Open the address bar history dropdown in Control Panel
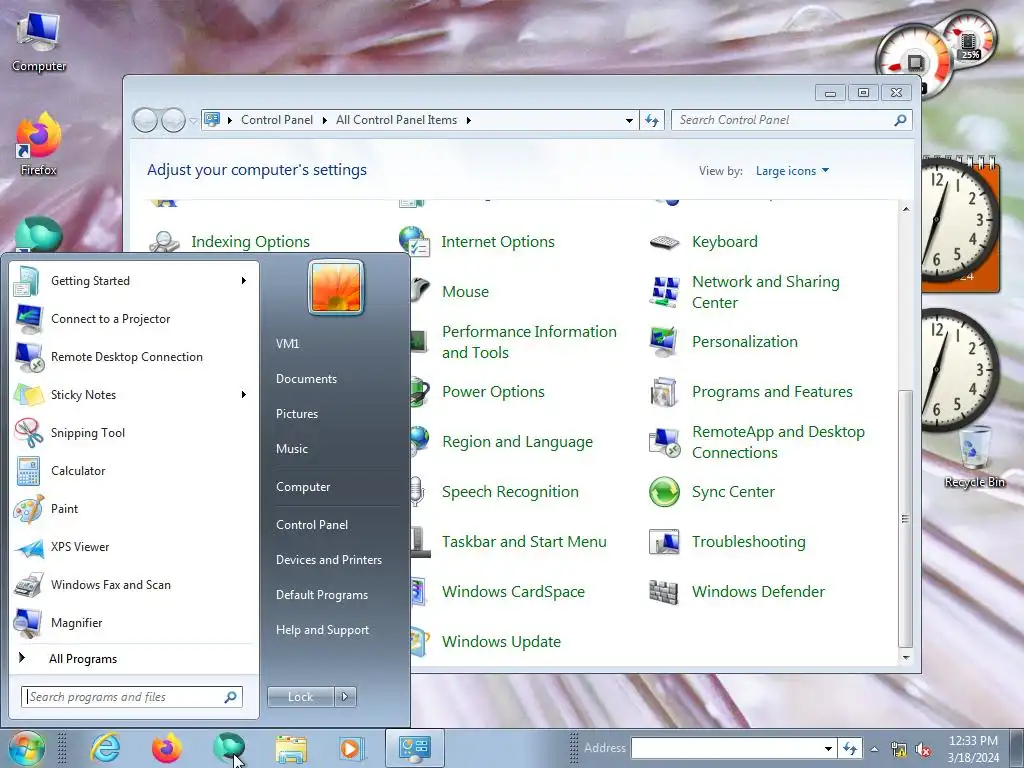The width and height of the screenshot is (1024, 768). (629, 120)
